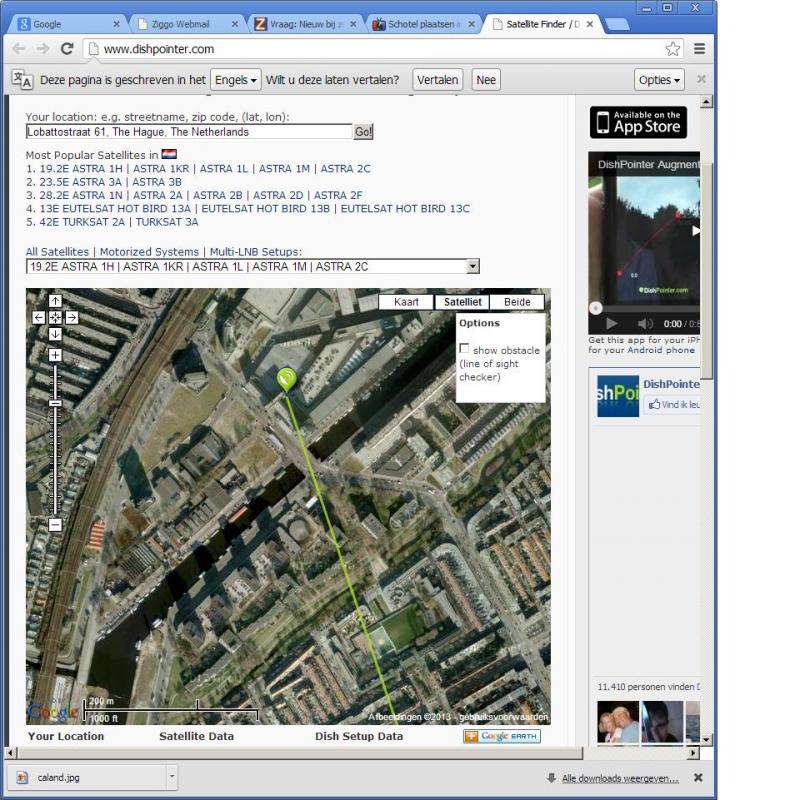Screen dimensions: 800x800
Task: Click the green dish location marker
Action: point(287,379)
